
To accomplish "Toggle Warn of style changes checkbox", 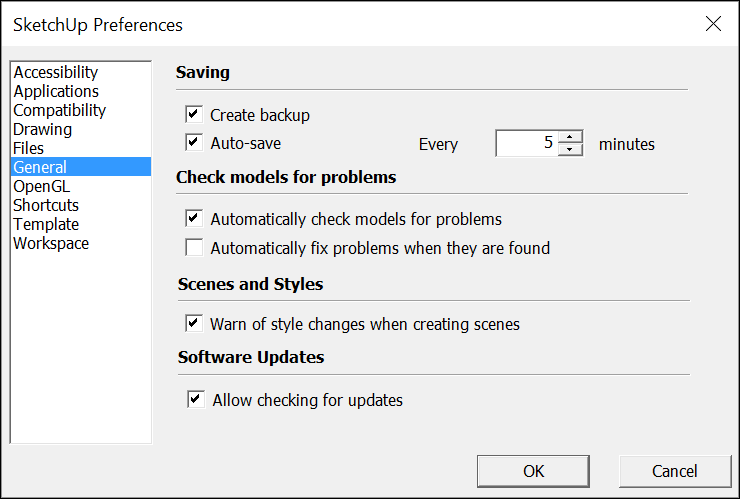I will (194, 323).
